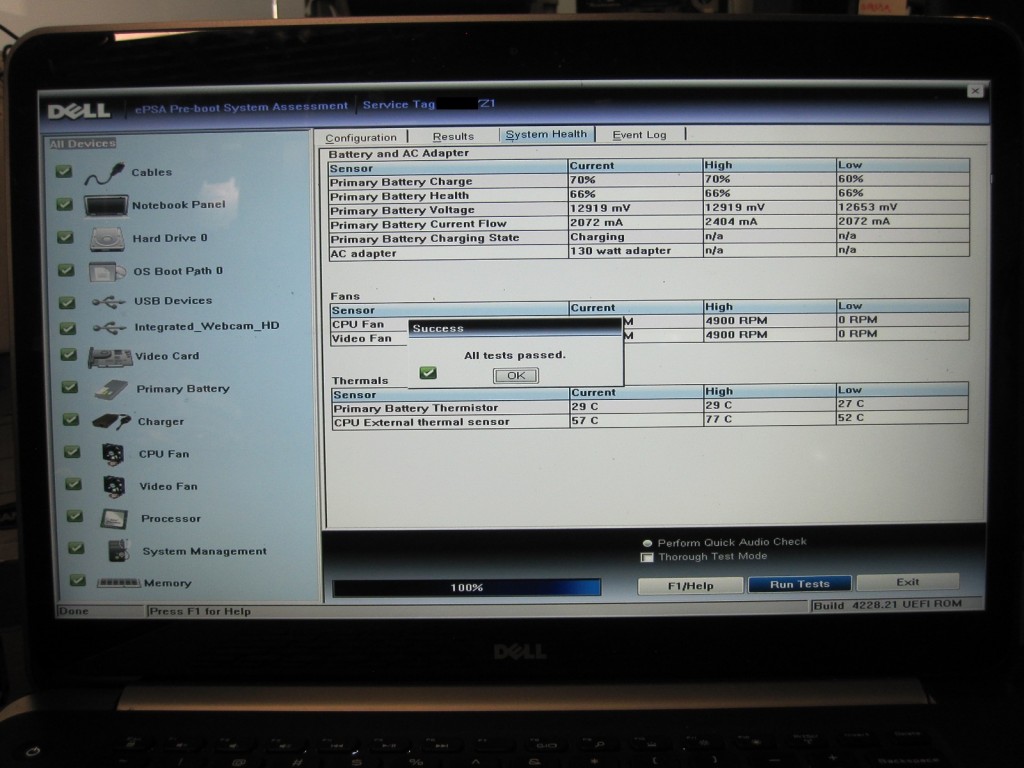The height and width of the screenshot is (768, 1024).
Task: Click OK in the Success dialog
Action: [516, 376]
